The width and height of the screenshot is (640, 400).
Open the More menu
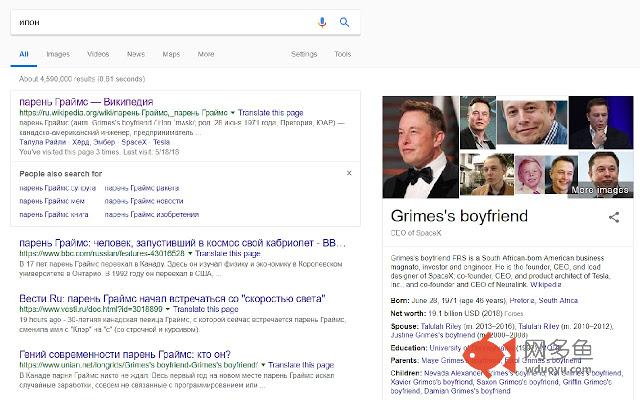206,54
